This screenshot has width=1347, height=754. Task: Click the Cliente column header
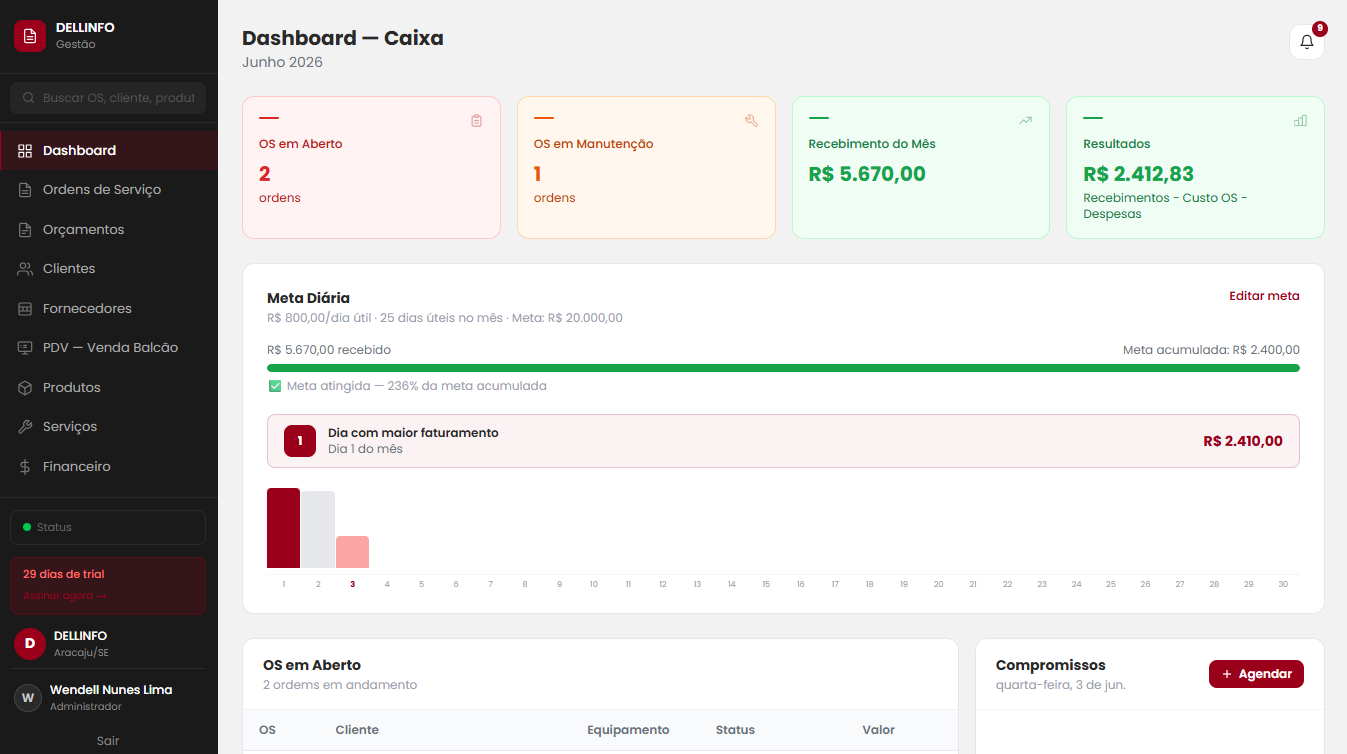357,730
